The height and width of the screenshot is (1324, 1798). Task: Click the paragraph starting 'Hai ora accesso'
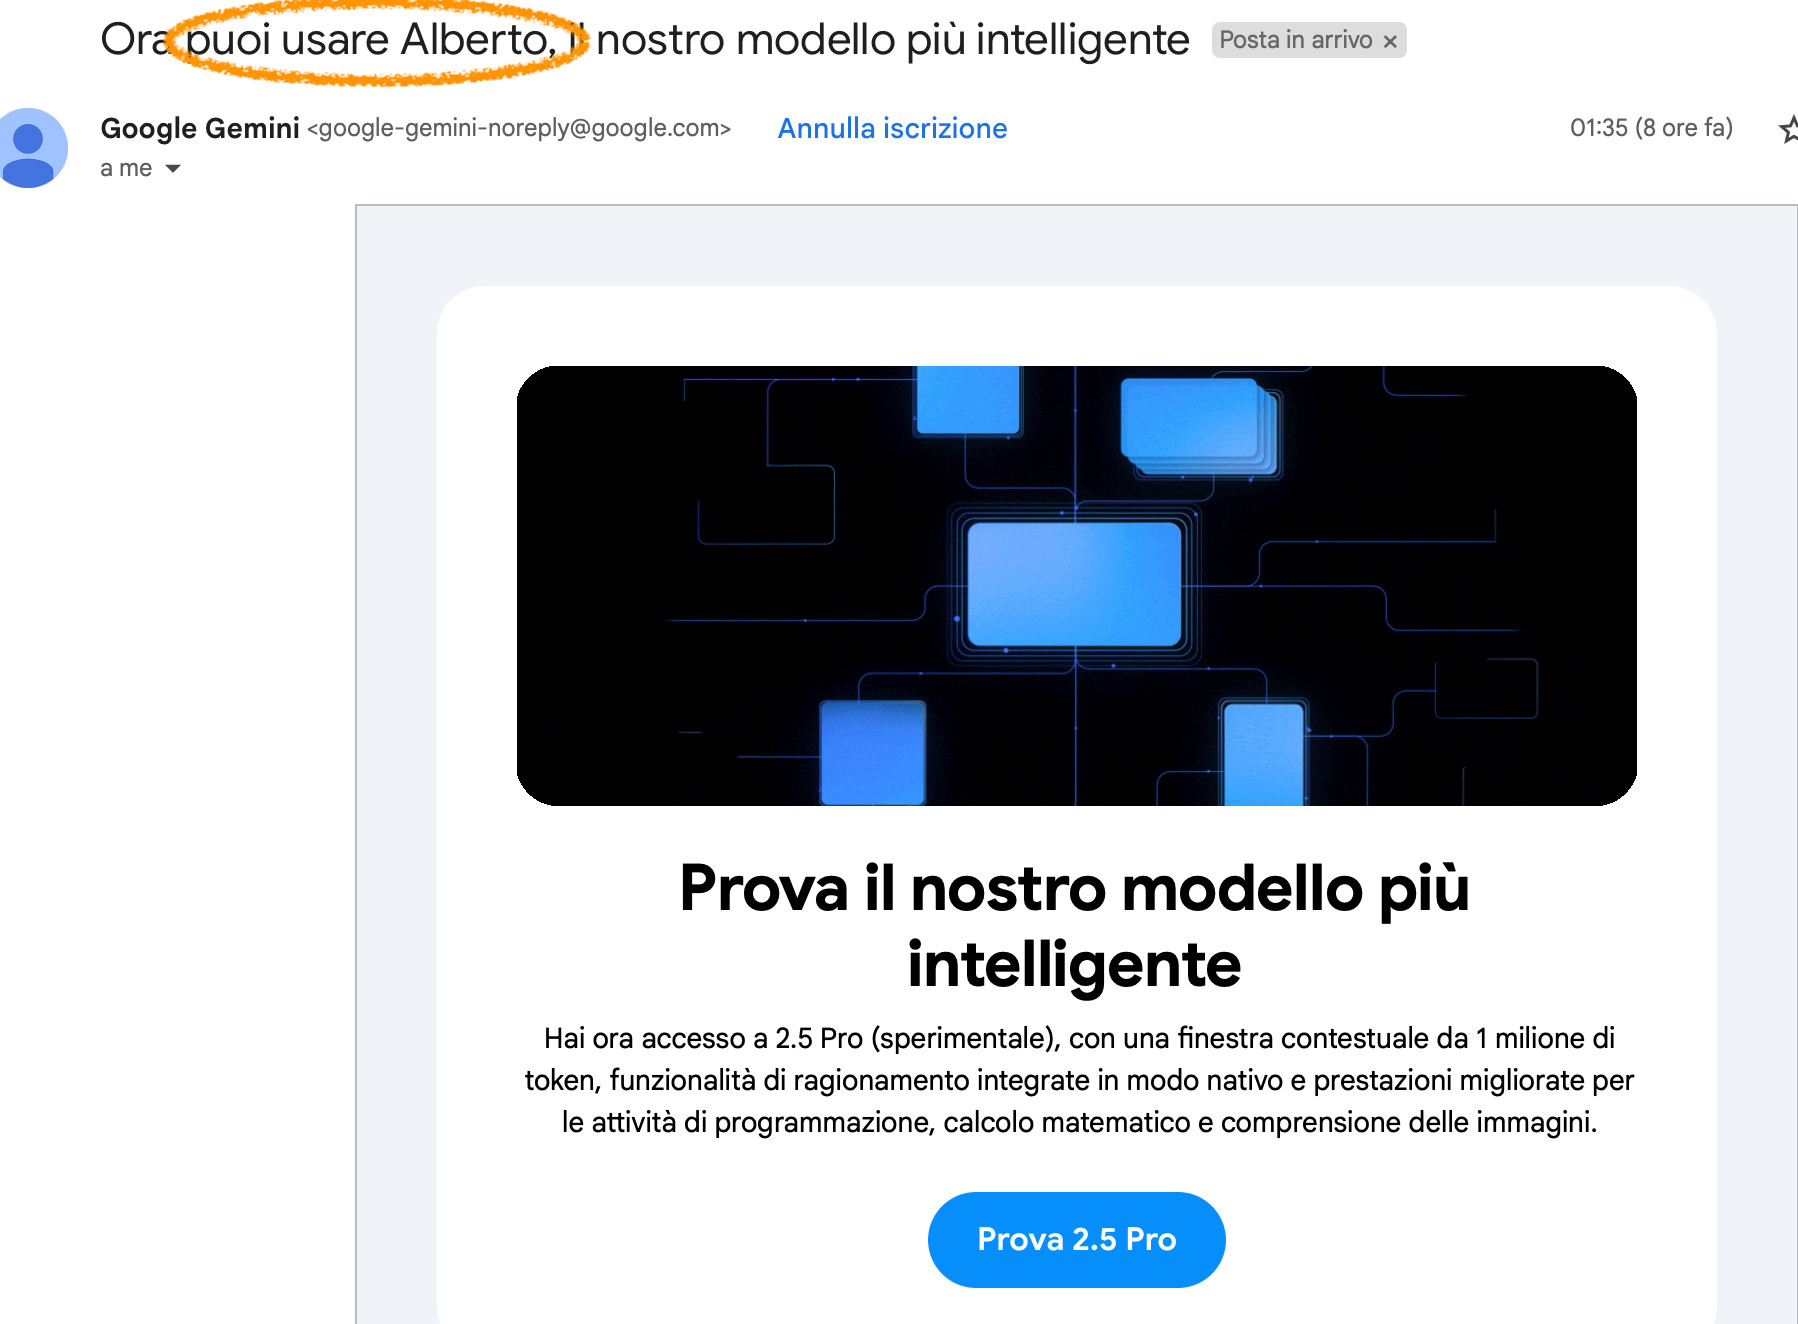click(x=1079, y=1080)
